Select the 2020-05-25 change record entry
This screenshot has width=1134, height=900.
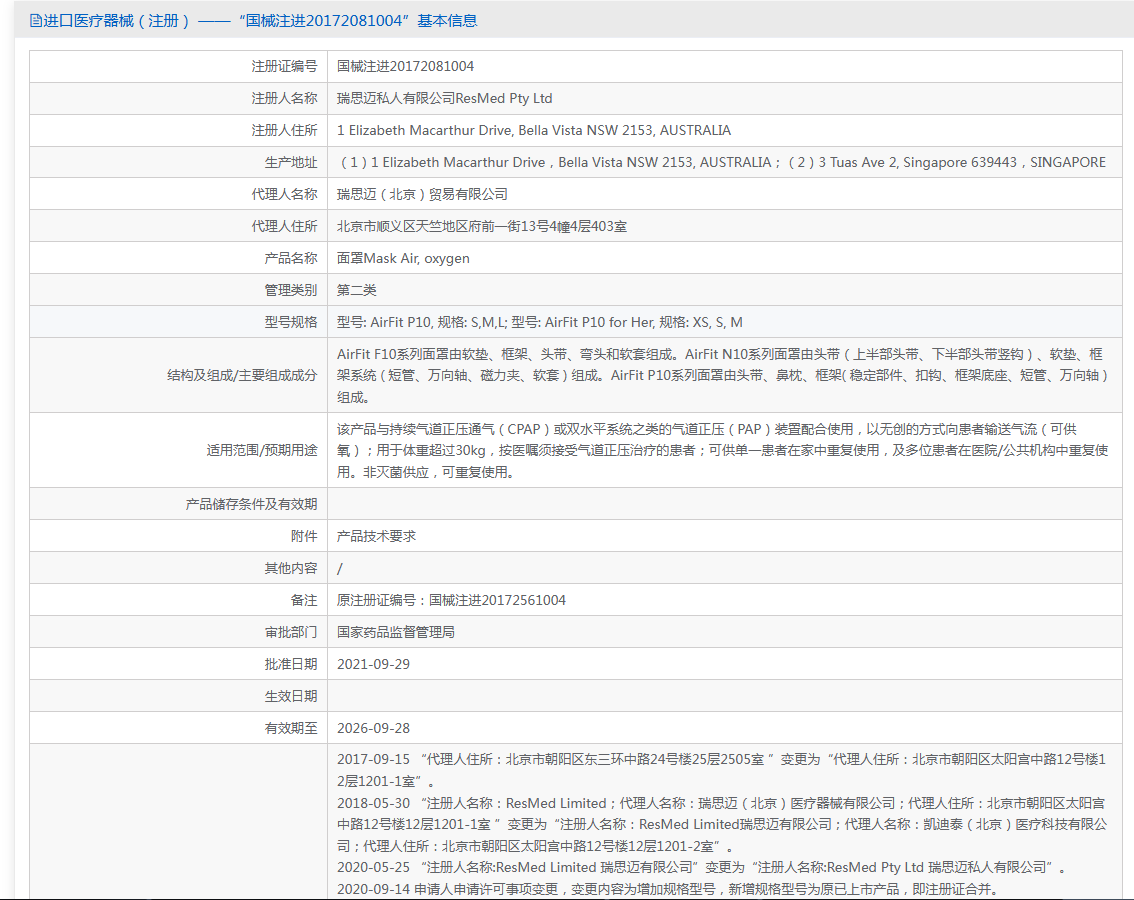pyautogui.click(x=702, y=867)
